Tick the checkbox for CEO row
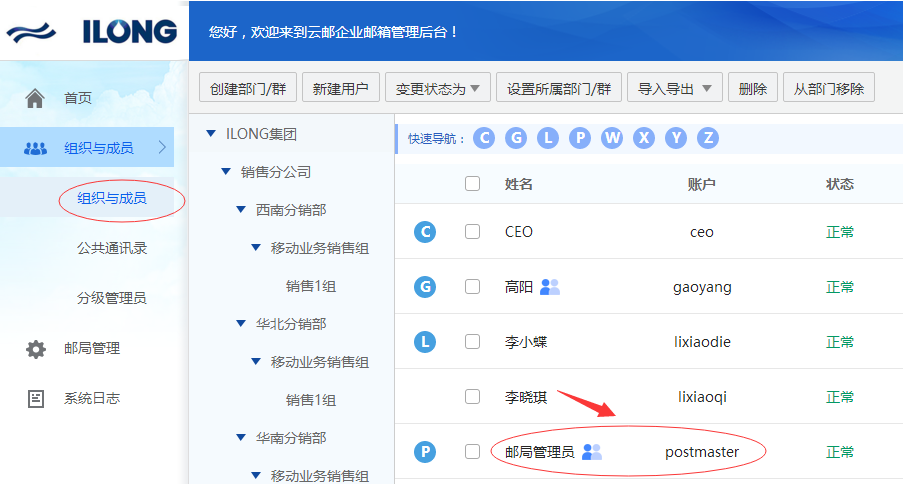This screenshot has width=903, height=484. (x=473, y=232)
